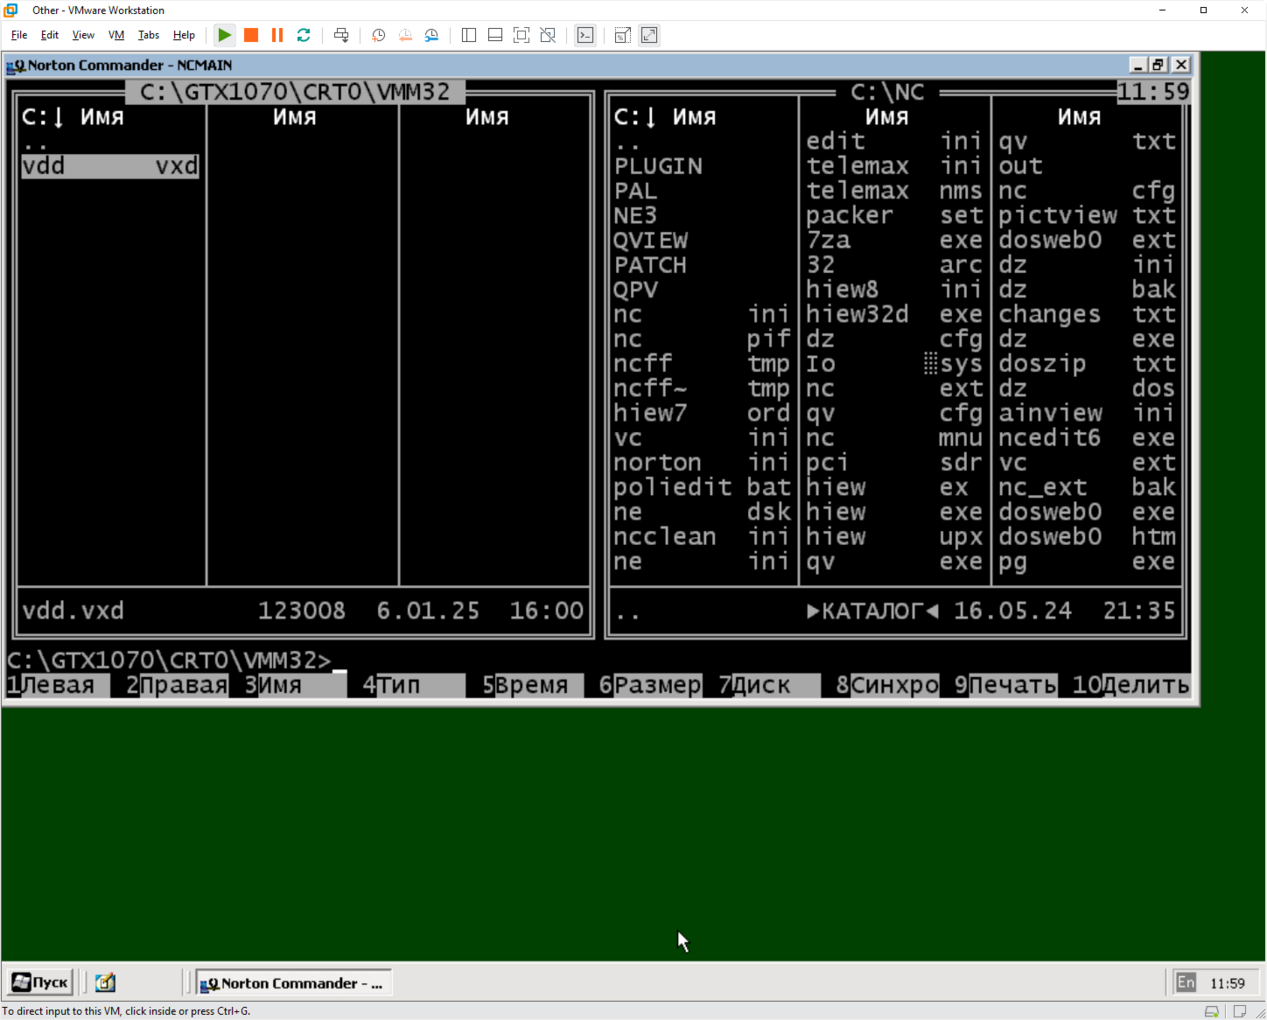Activate Norton Commander taskbar button
Screen dimensions: 1267x1020
point(293,983)
